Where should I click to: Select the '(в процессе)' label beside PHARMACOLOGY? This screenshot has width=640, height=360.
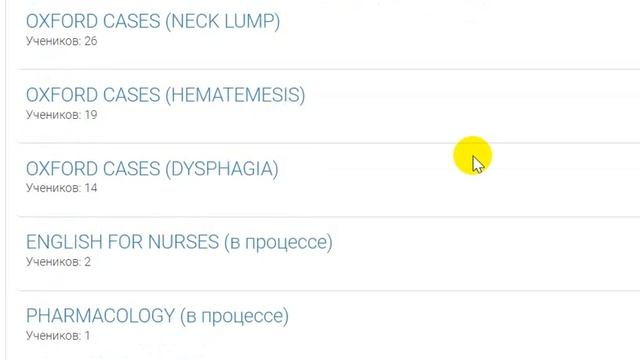[234, 316]
